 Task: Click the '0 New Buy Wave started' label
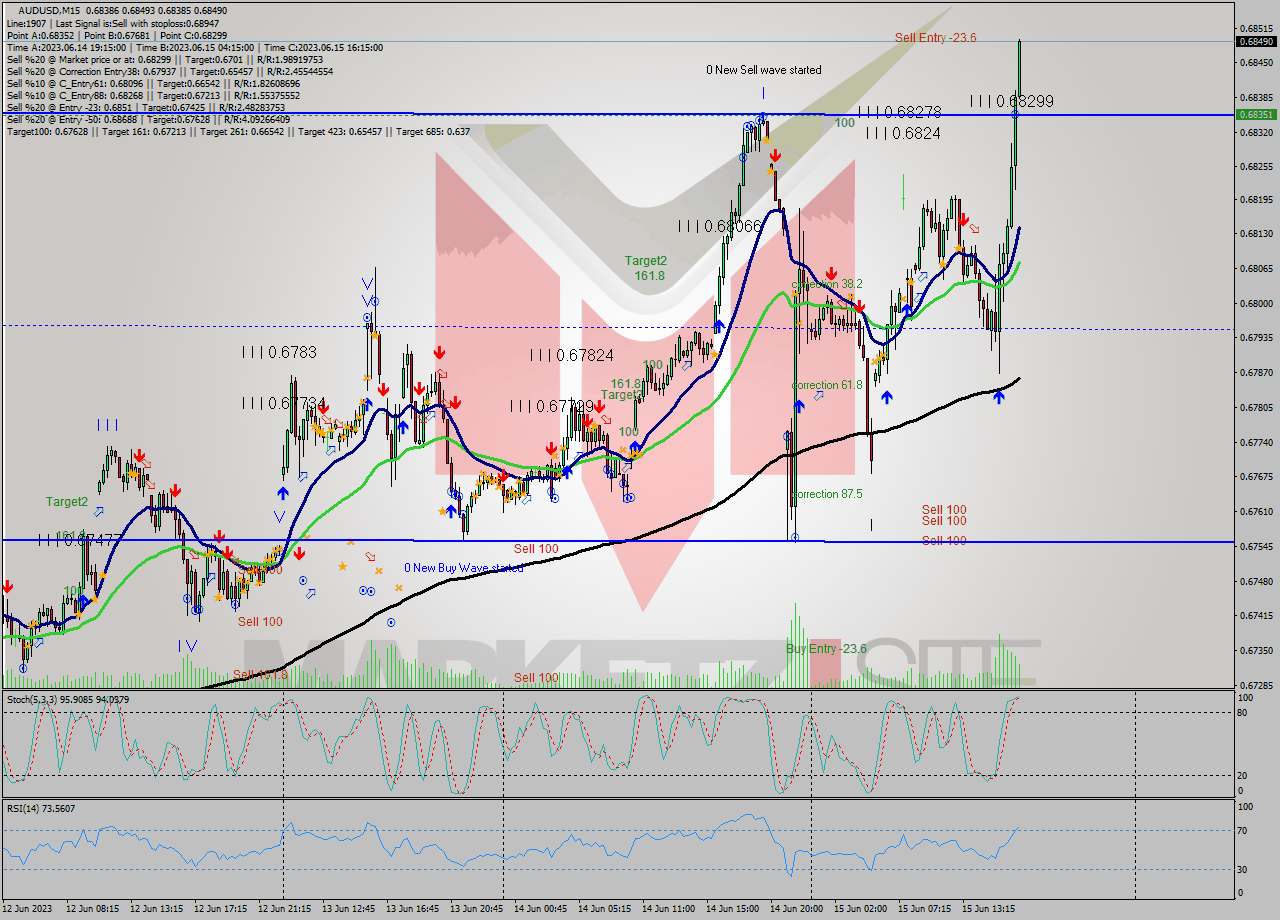pyautogui.click(x=463, y=568)
